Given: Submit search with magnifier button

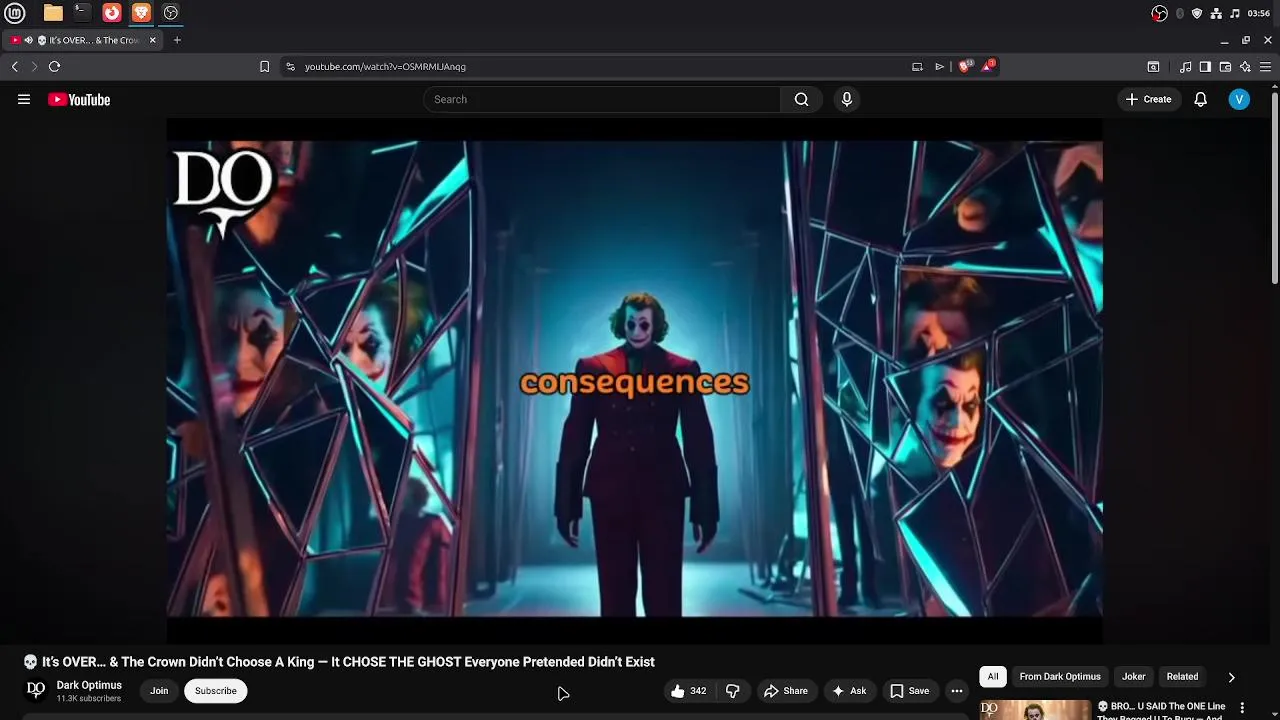Looking at the screenshot, I should coord(801,99).
